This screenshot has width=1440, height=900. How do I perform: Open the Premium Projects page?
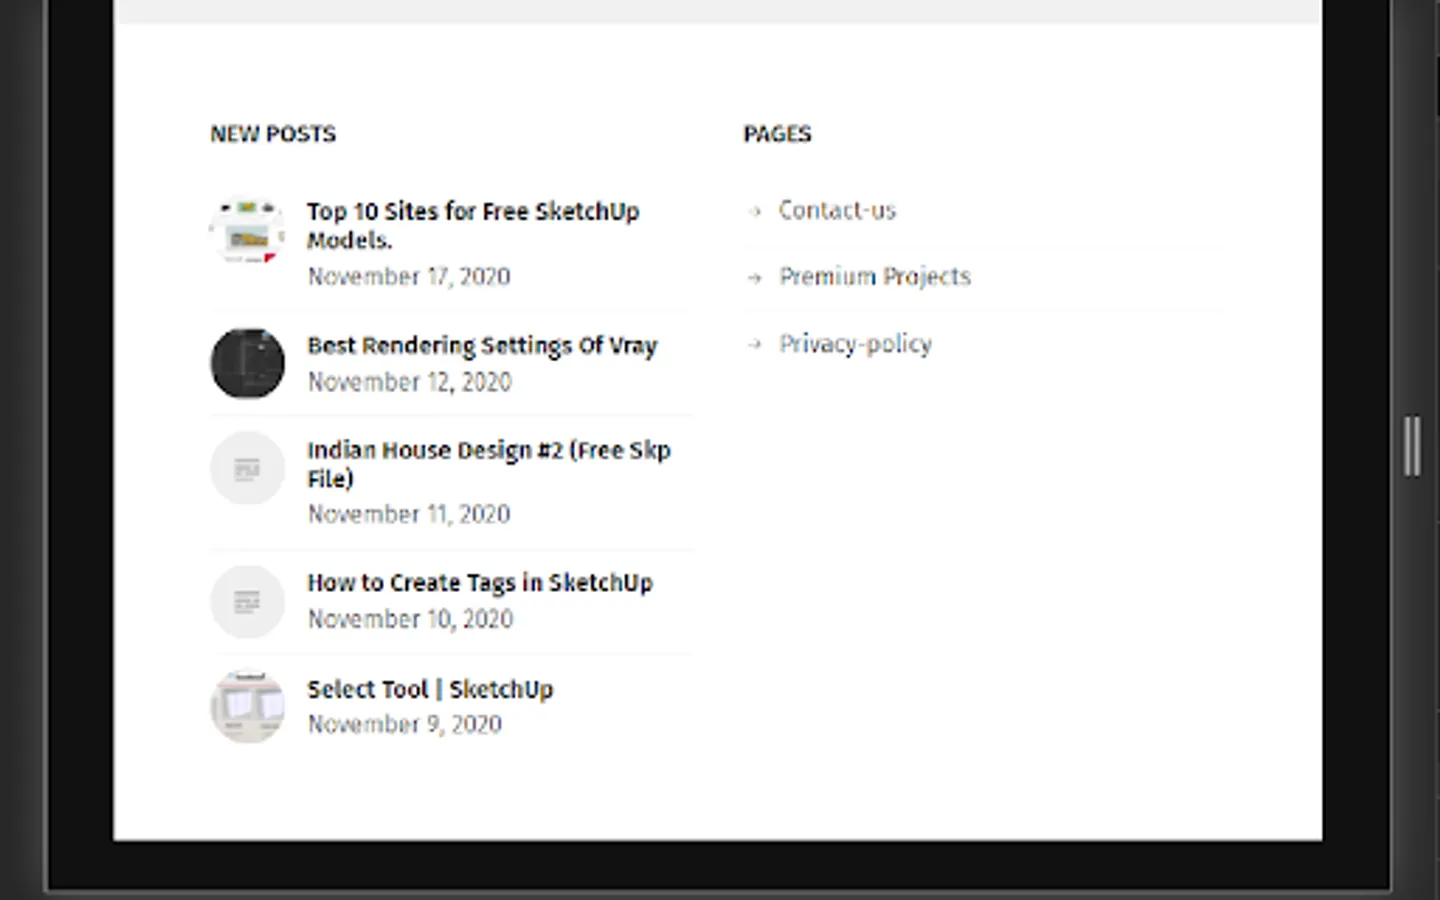pos(874,277)
